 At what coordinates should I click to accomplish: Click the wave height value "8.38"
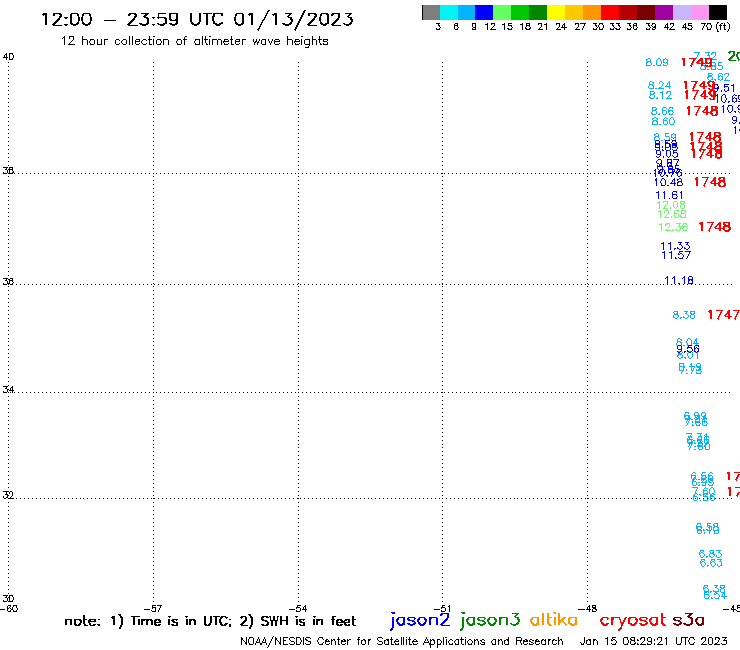[684, 315]
